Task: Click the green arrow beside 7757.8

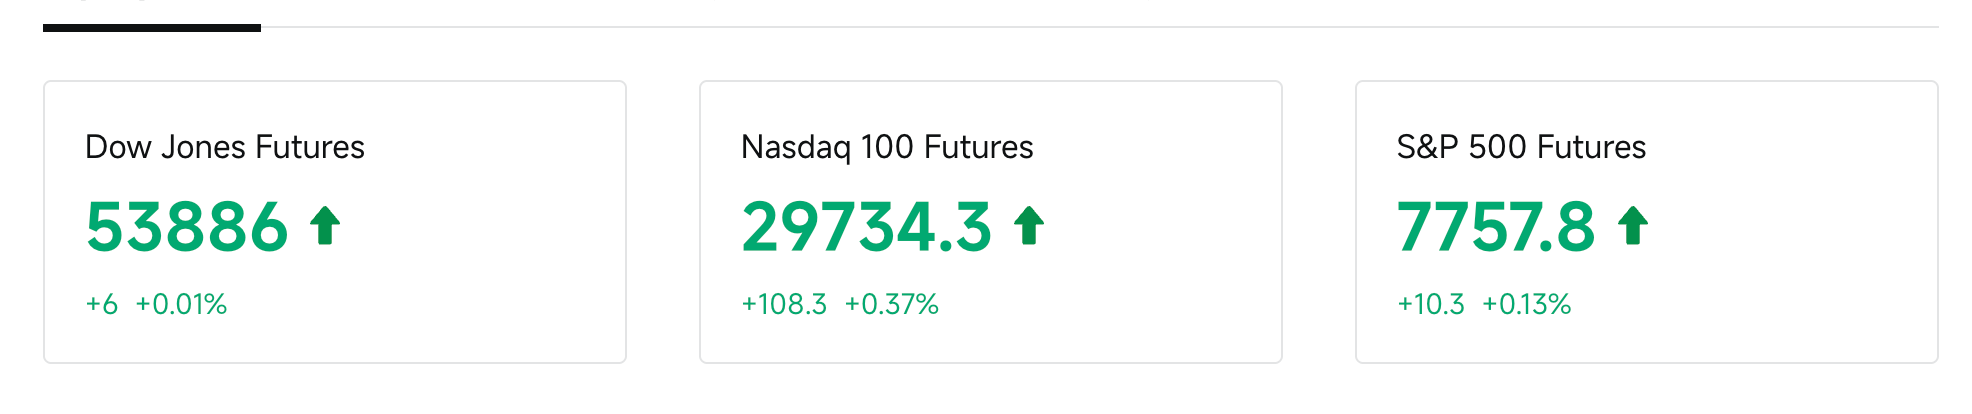Action: click(x=1633, y=225)
